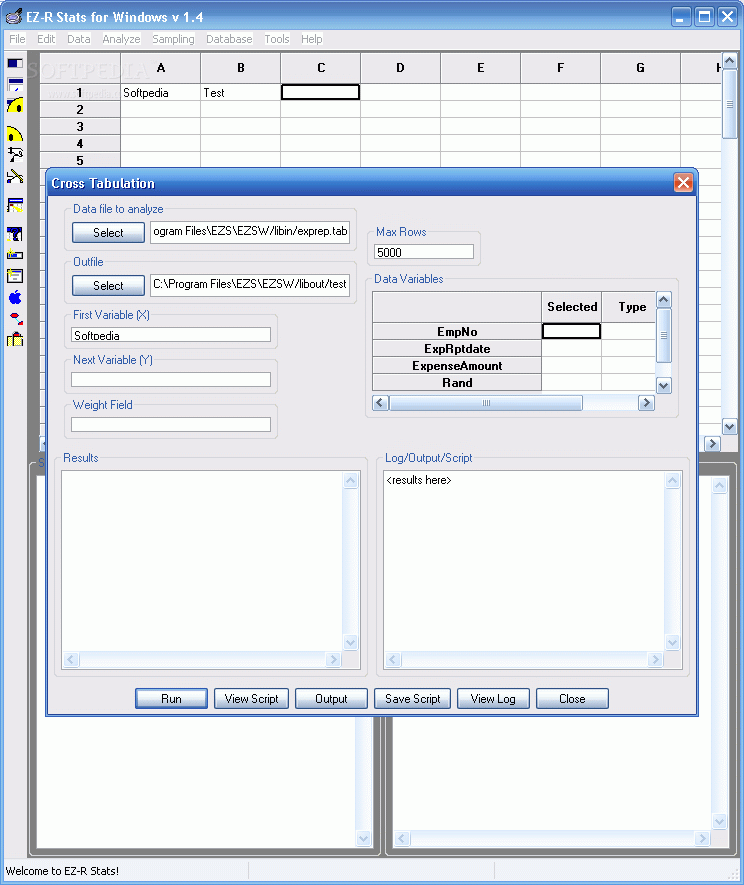
Task: Click the price tag stamp icon in toolbar
Action: pyautogui.click(x=15, y=154)
